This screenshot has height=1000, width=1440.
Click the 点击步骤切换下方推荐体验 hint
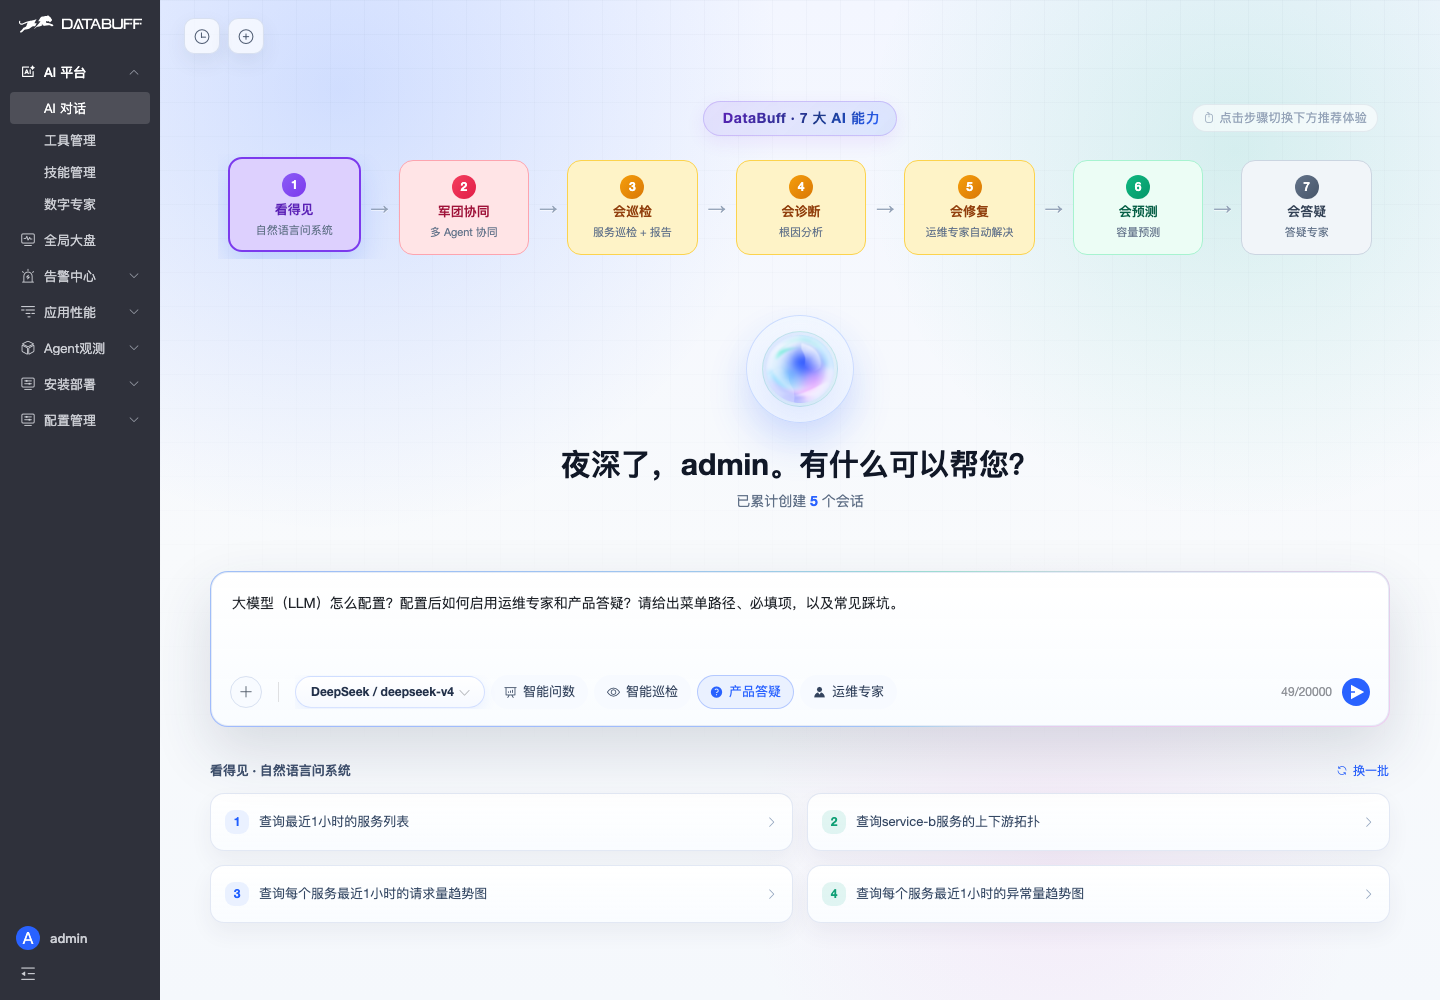pos(1285,118)
